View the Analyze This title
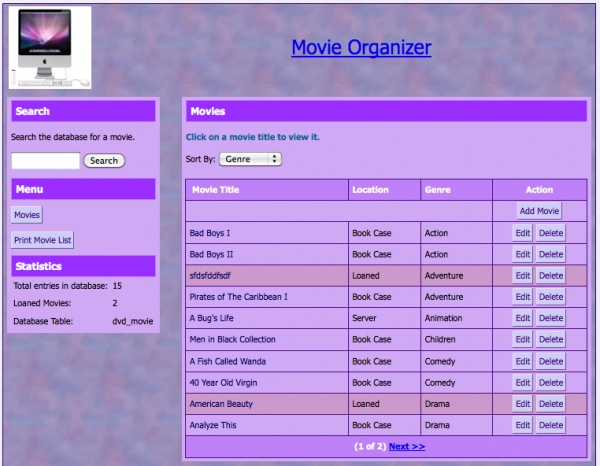The image size is (600, 466). (213, 425)
